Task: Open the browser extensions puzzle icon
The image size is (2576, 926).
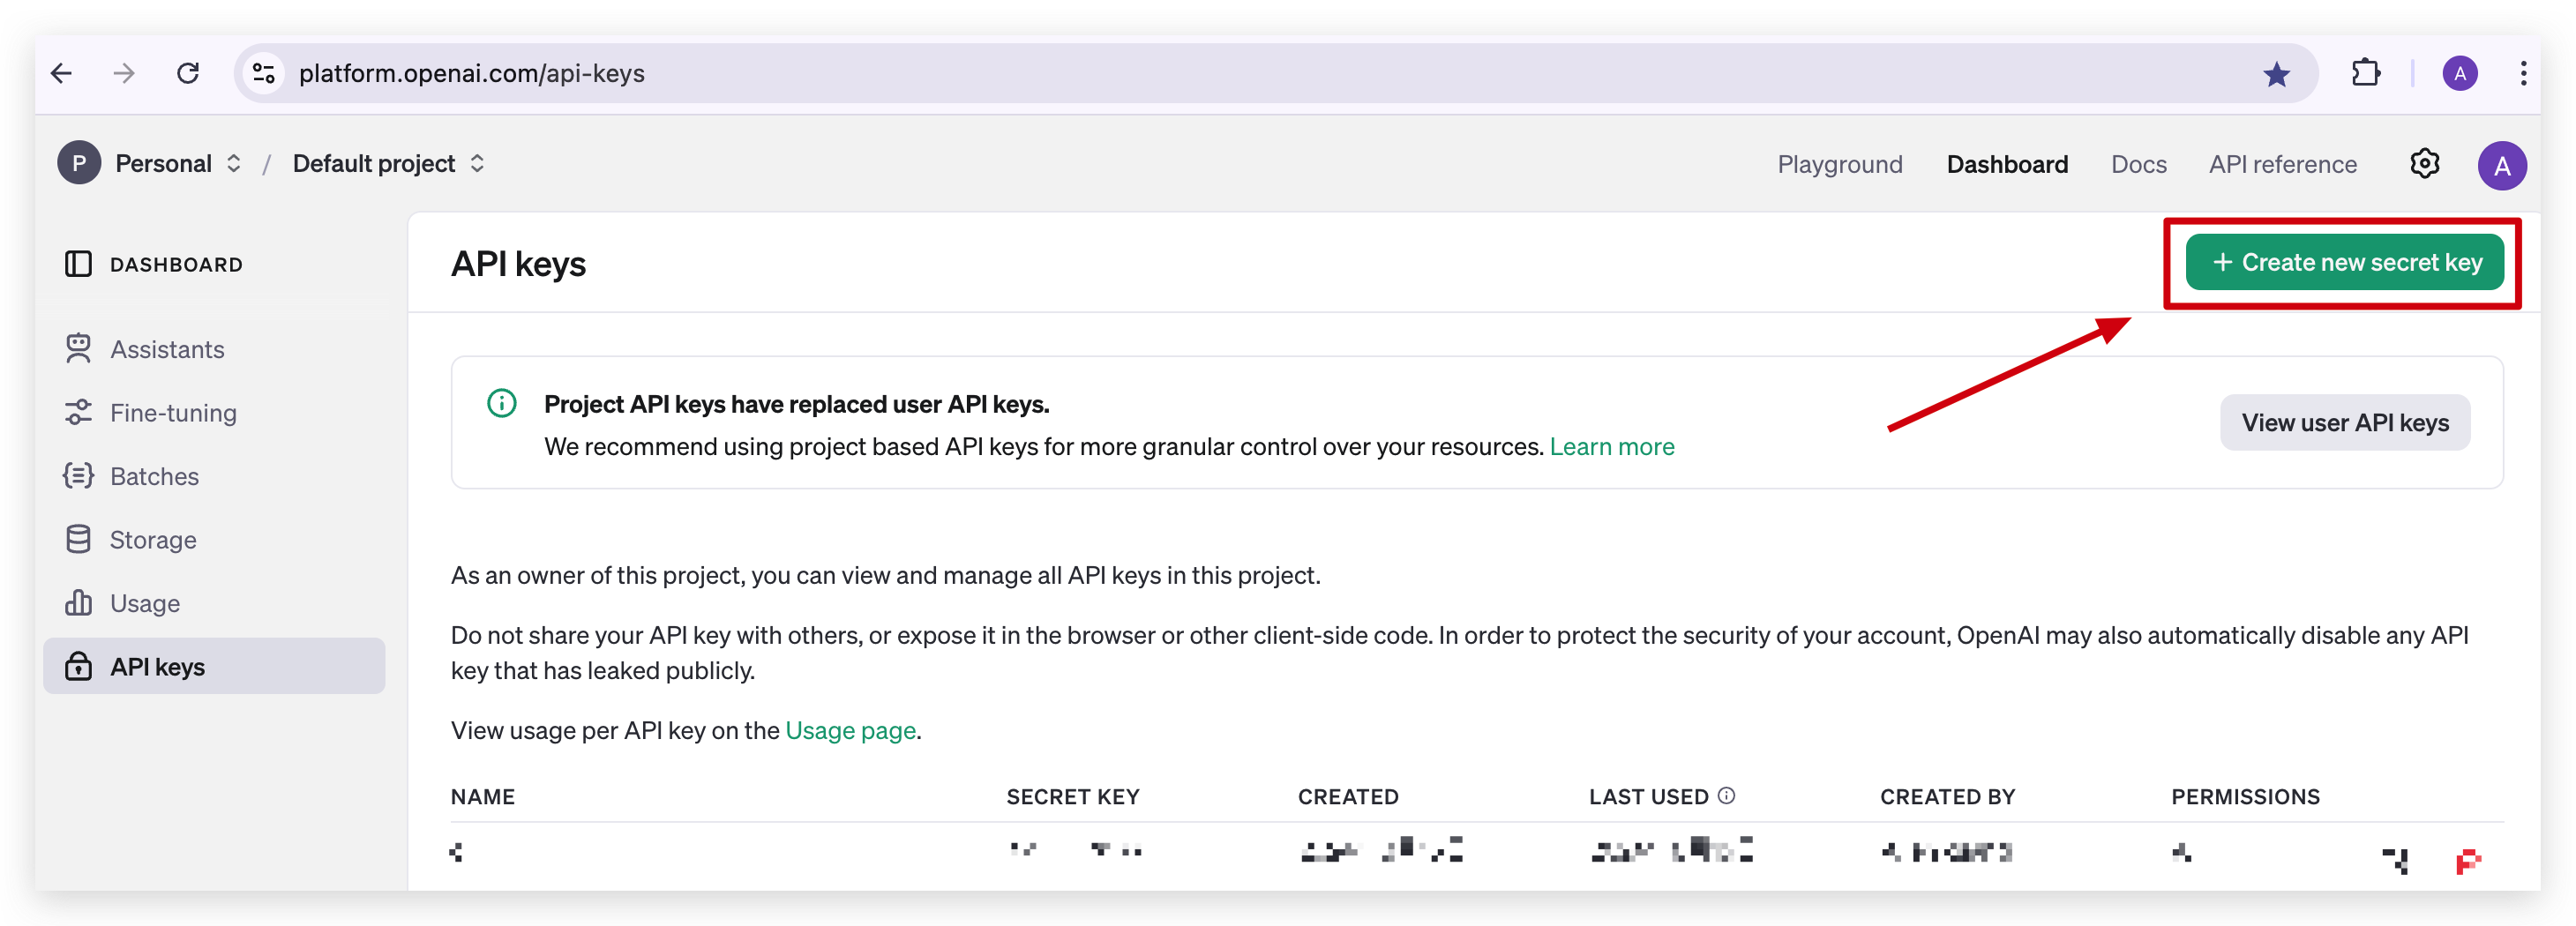Action: click(2365, 74)
